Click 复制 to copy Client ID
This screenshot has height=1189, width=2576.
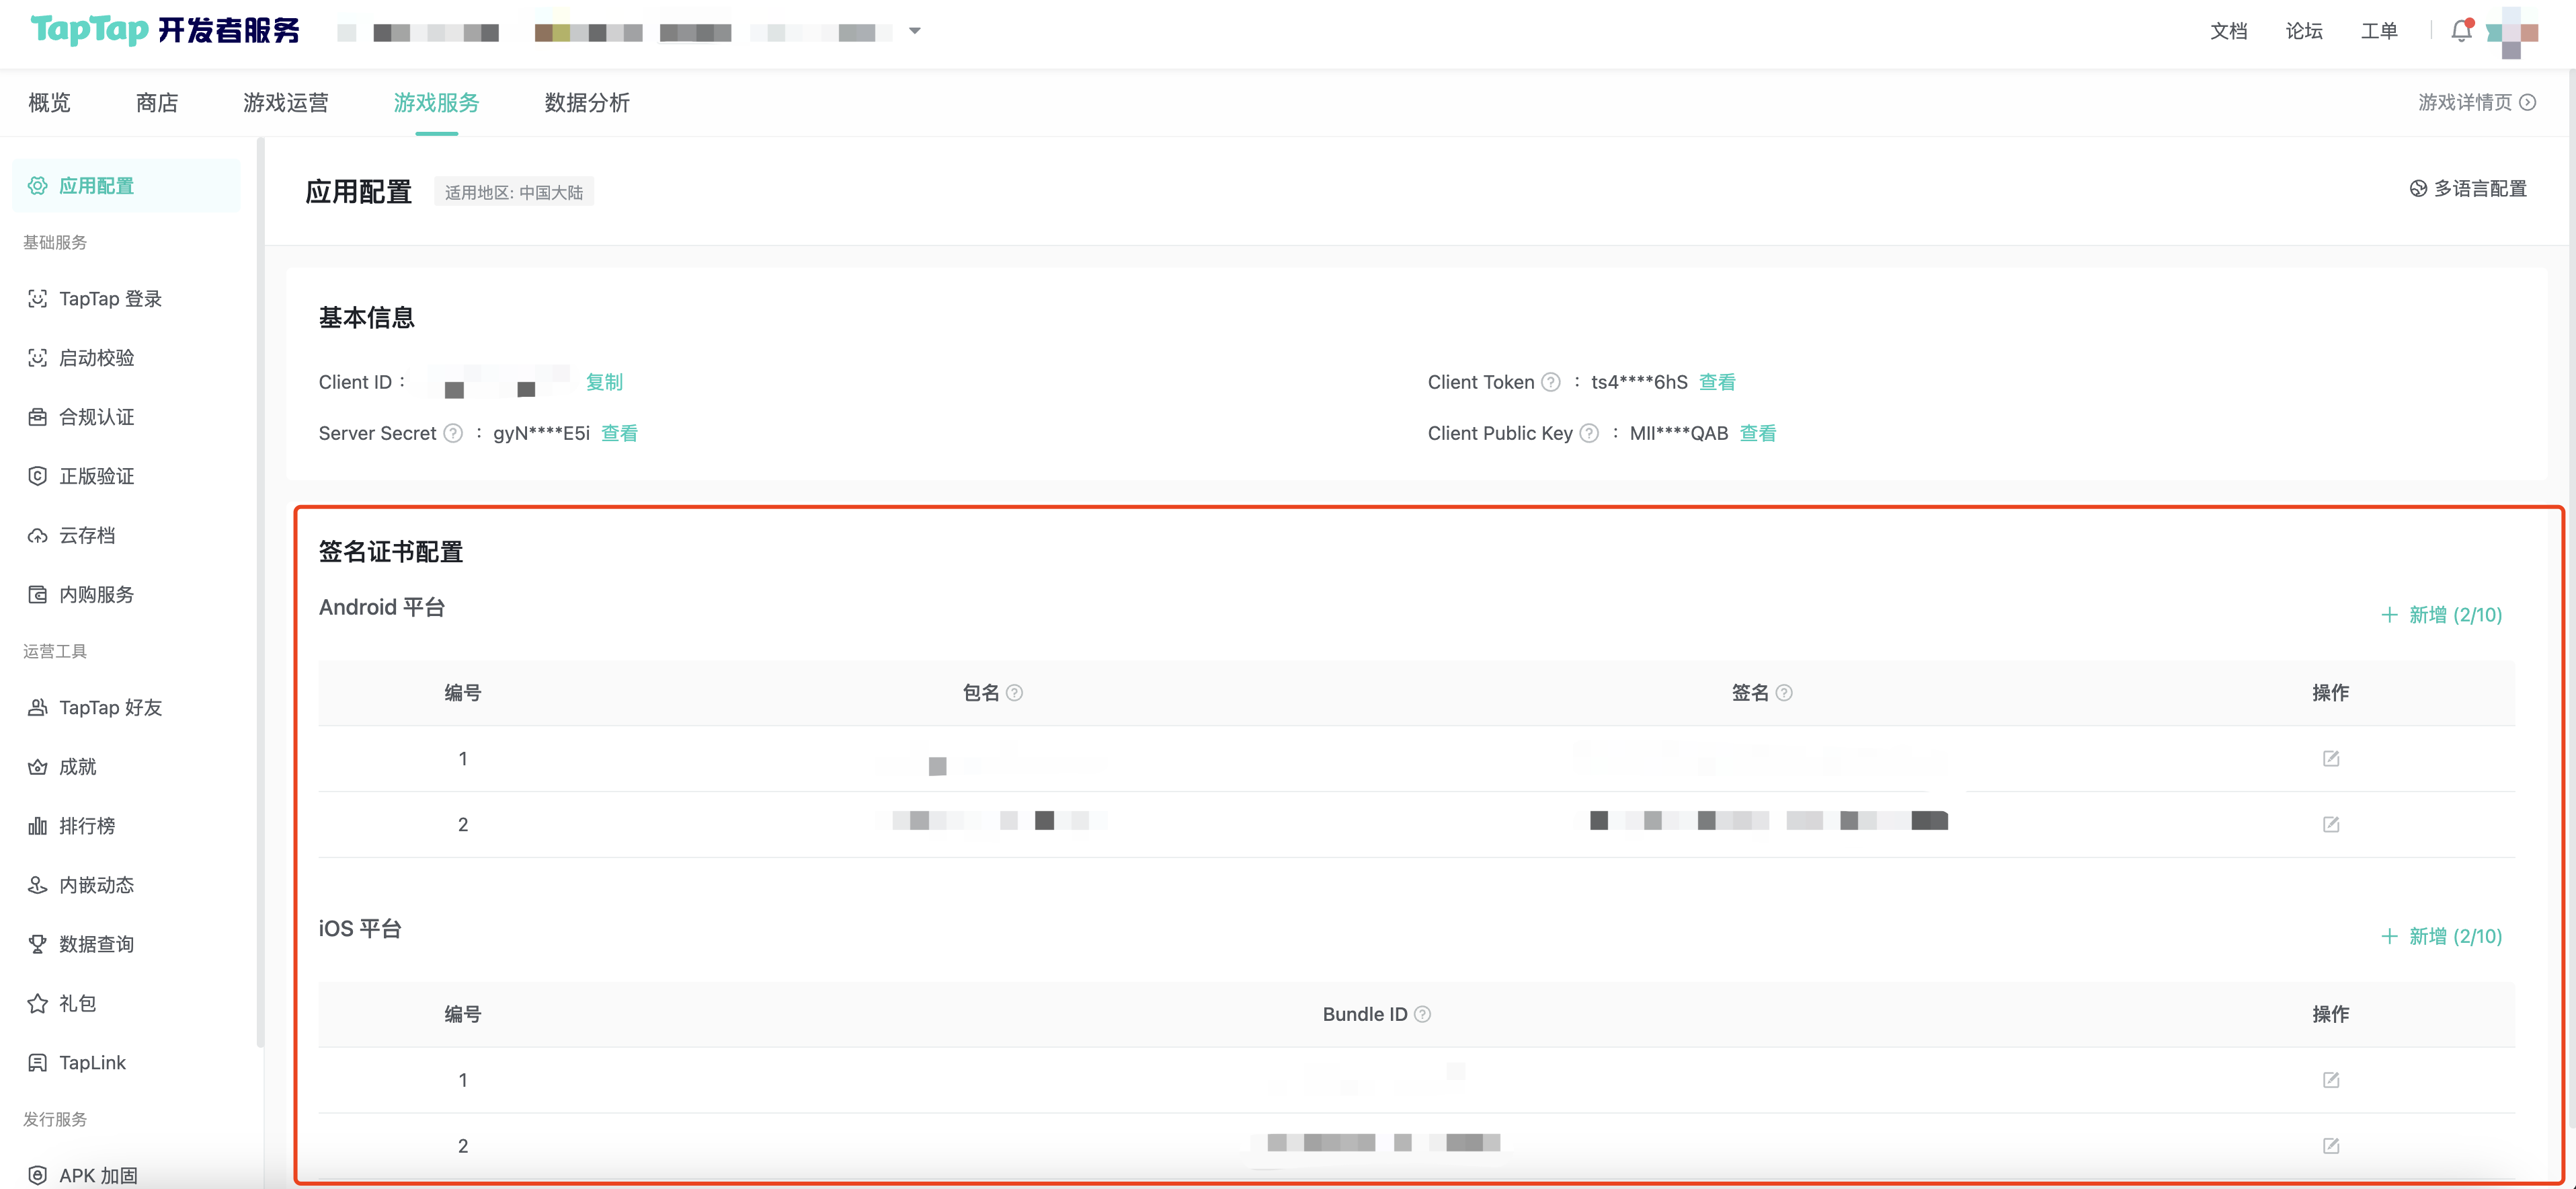click(604, 382)
